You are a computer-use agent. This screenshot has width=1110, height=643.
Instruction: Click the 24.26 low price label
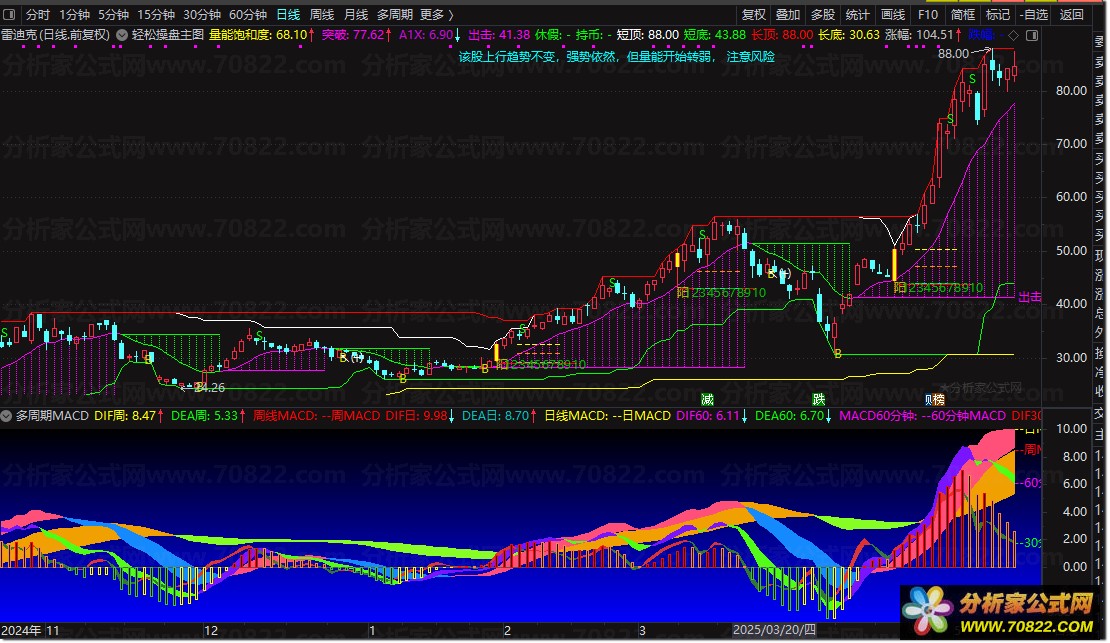tap(210, 387)
